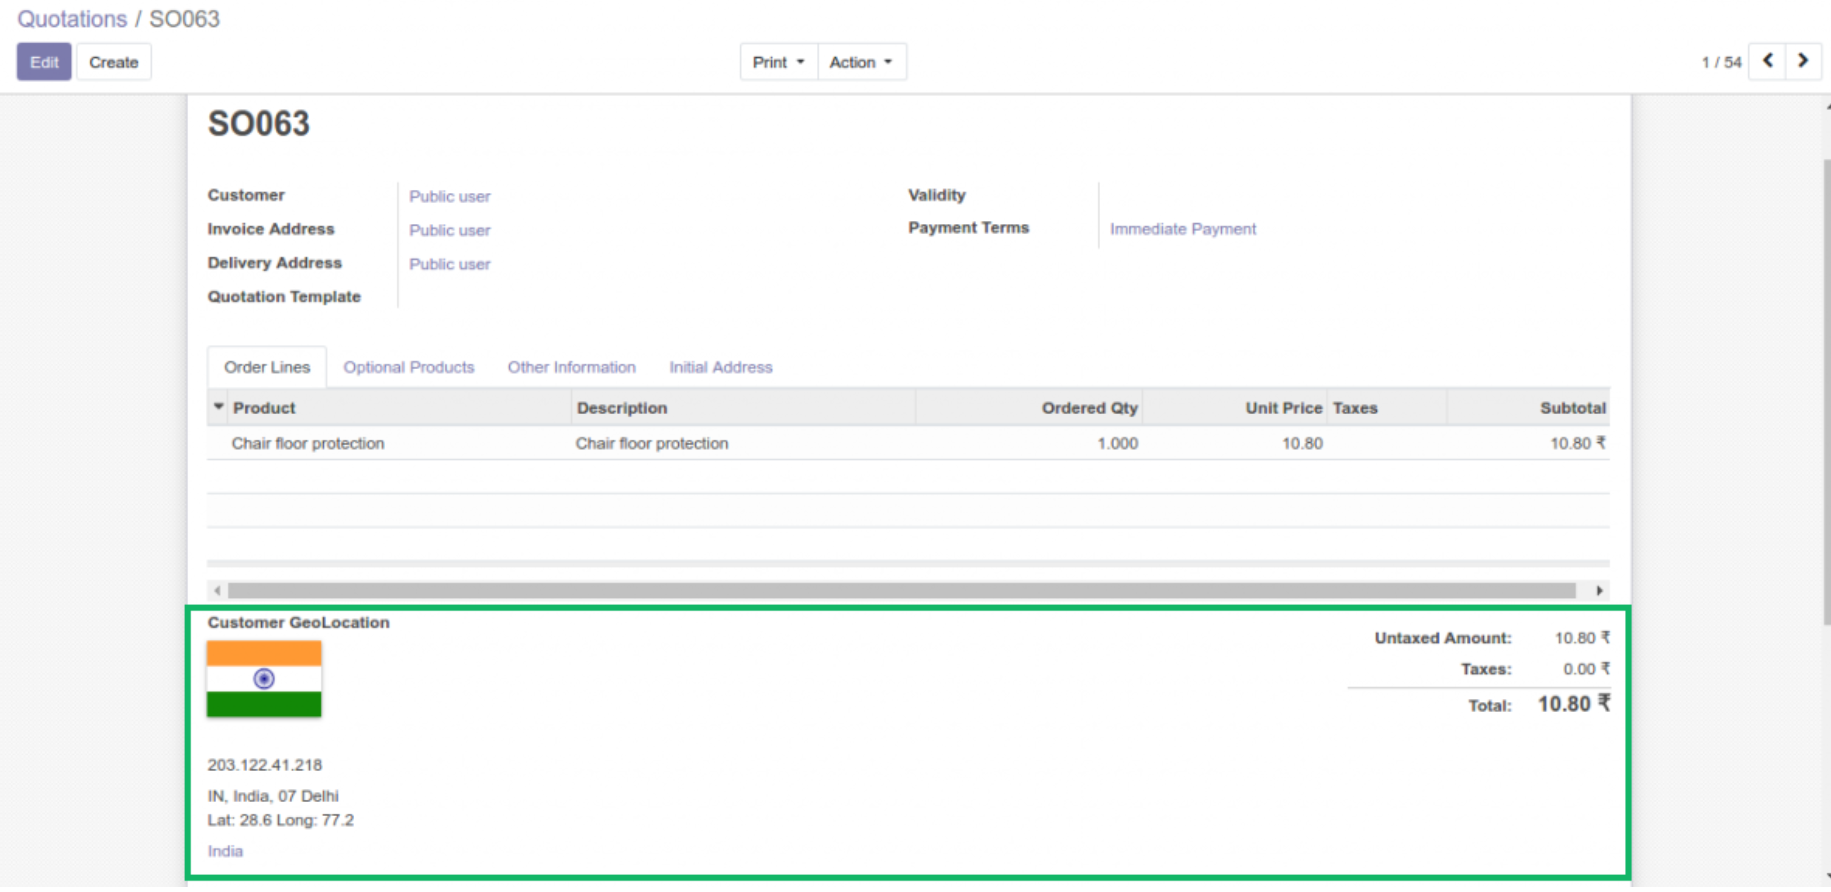
Task: Click the Create button
Action: point(113,62)
